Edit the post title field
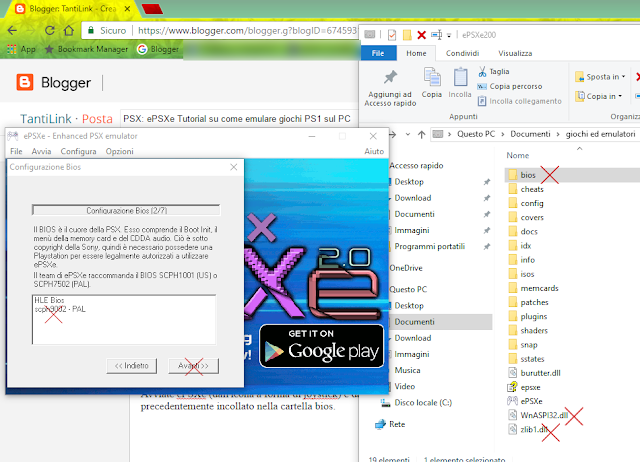Viewport: 640px width, 462px height. [239, 119]
